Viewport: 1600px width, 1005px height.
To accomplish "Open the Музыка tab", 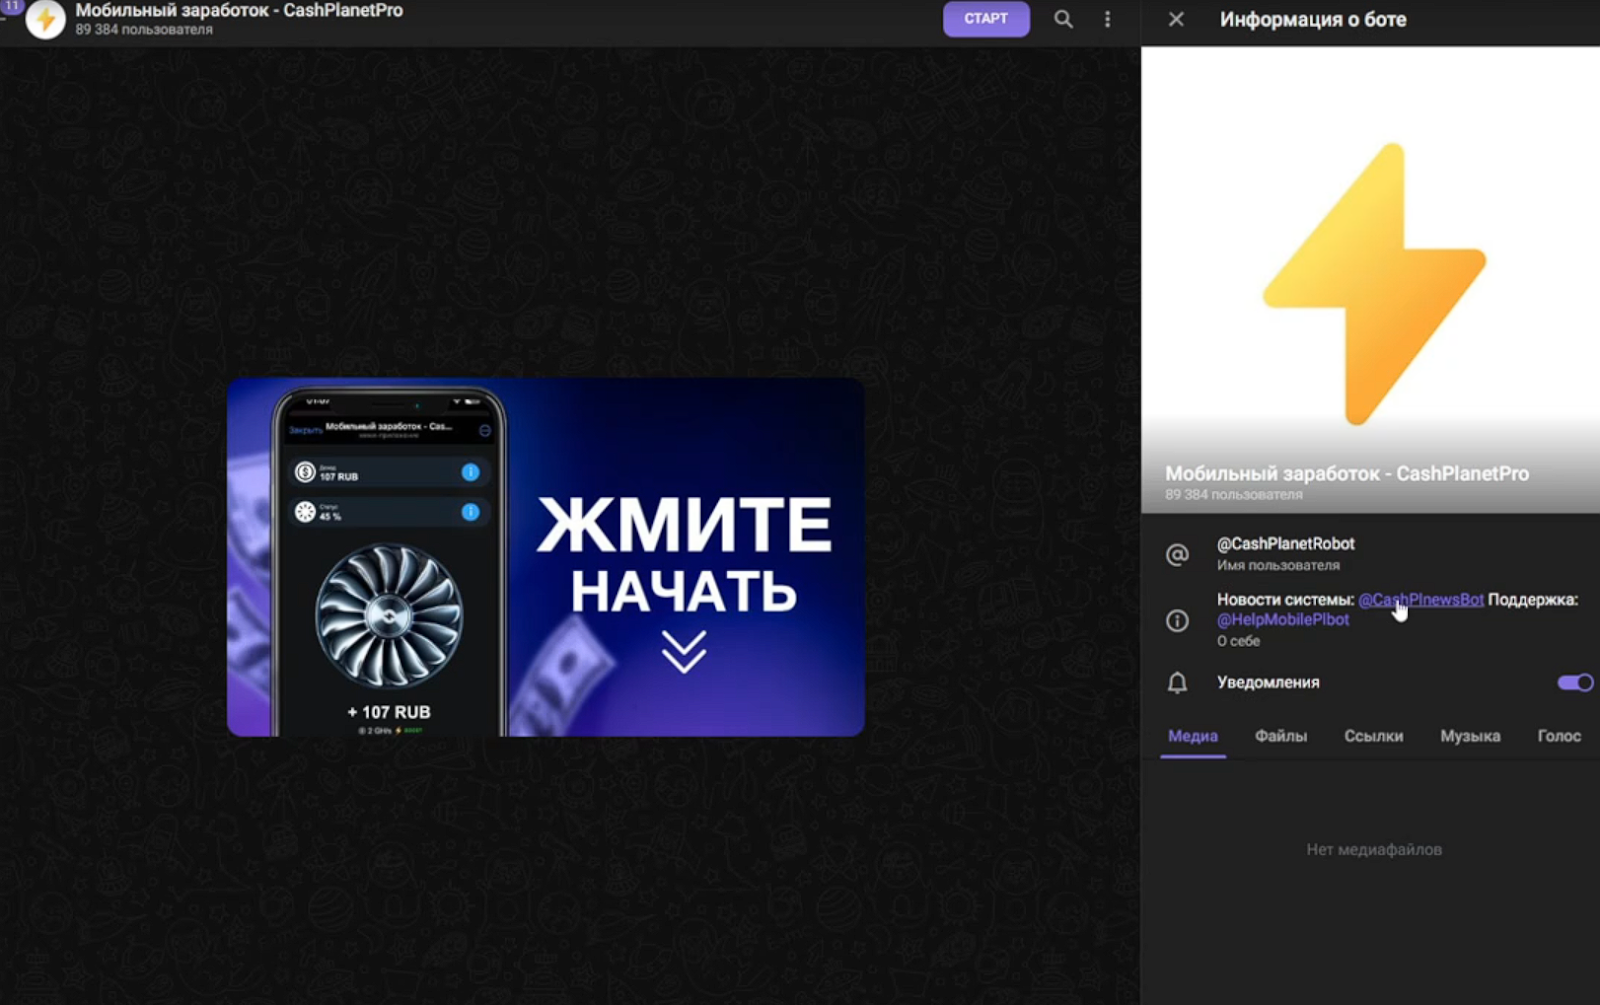I will (1470, 736).
